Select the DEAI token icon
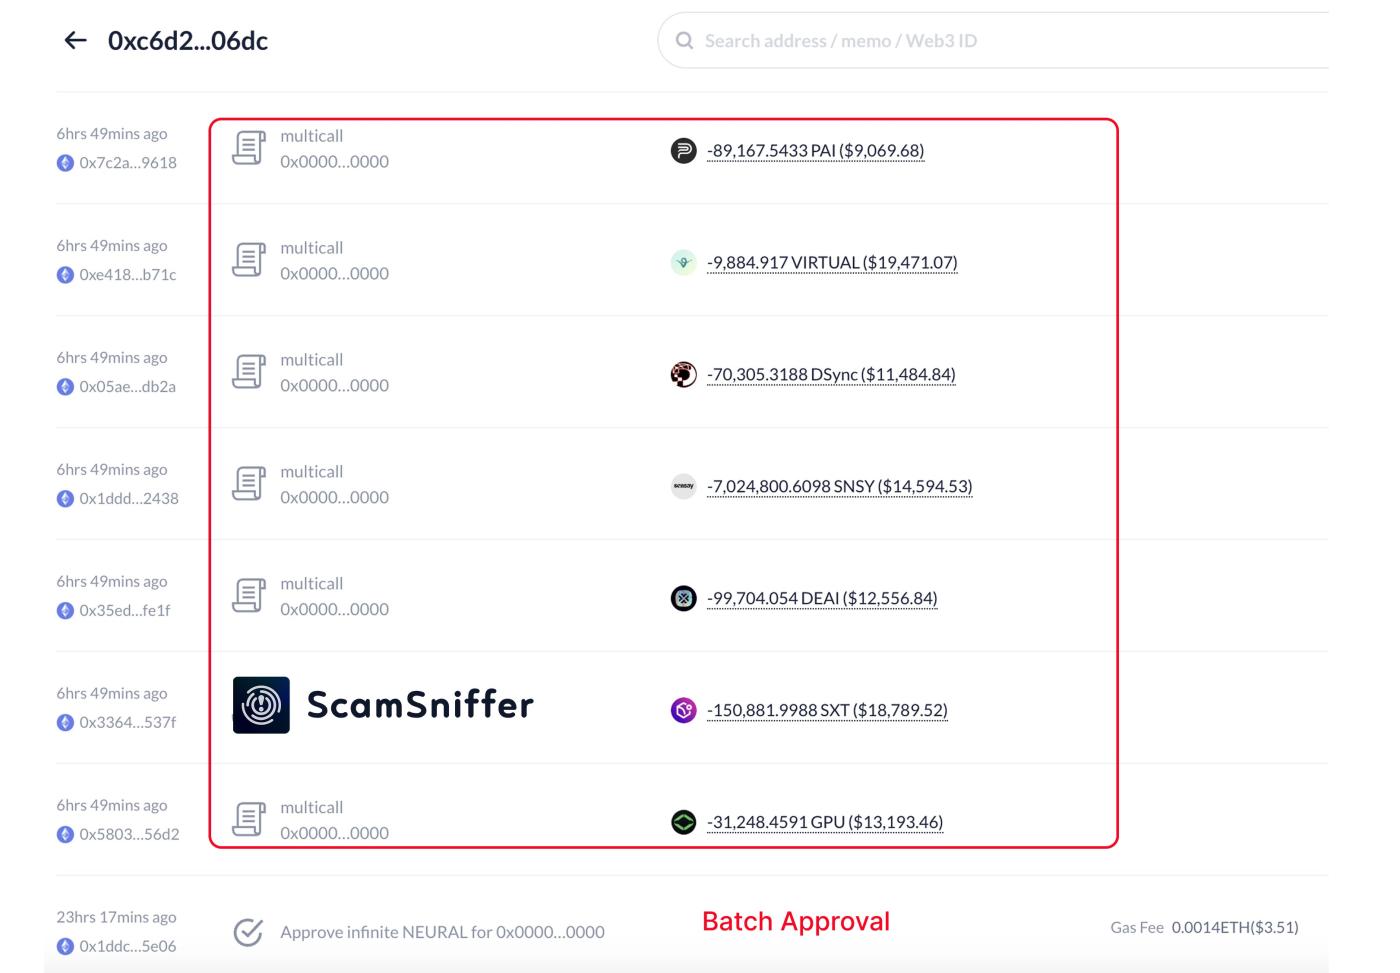 683,598
